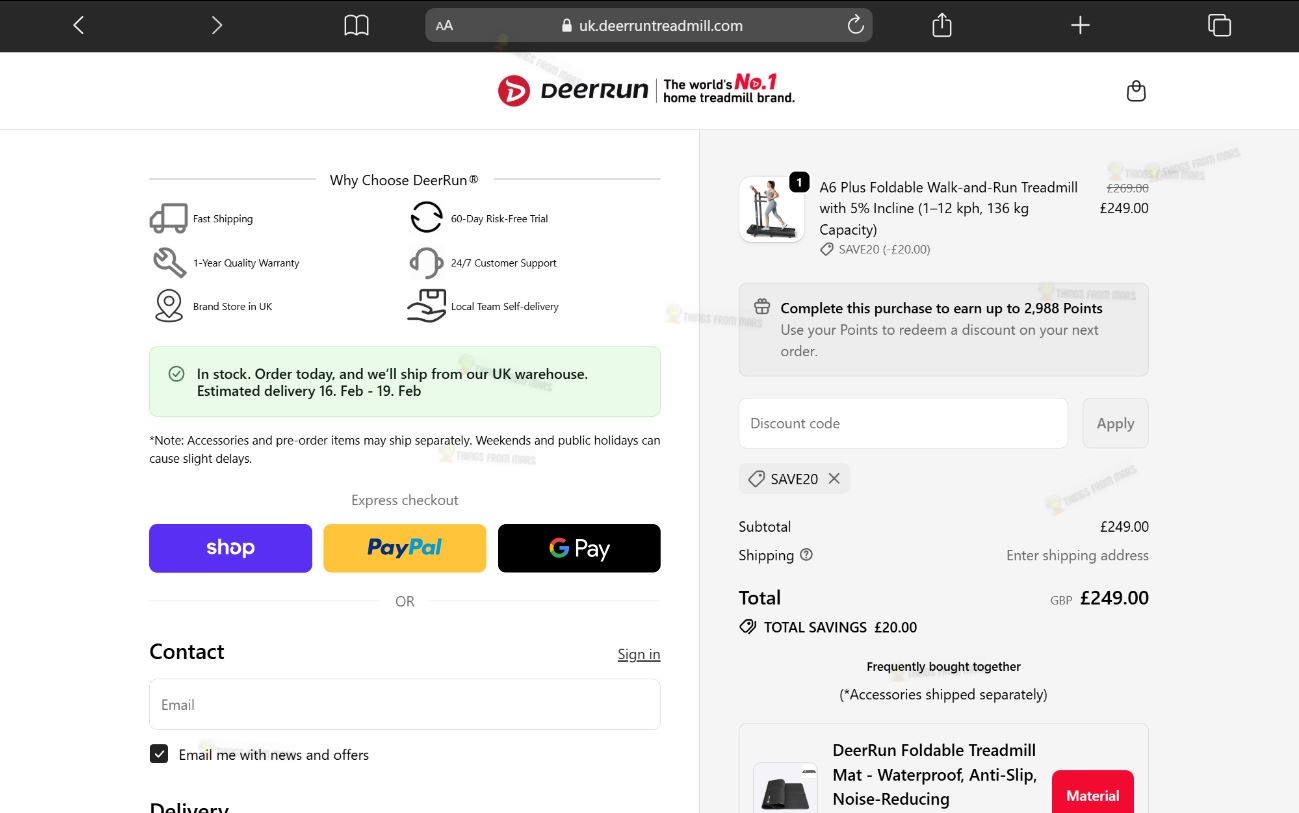Click the Shipping help question mark icon
The width and height of the screenshot is (1299, 813).
pos(807,555)
